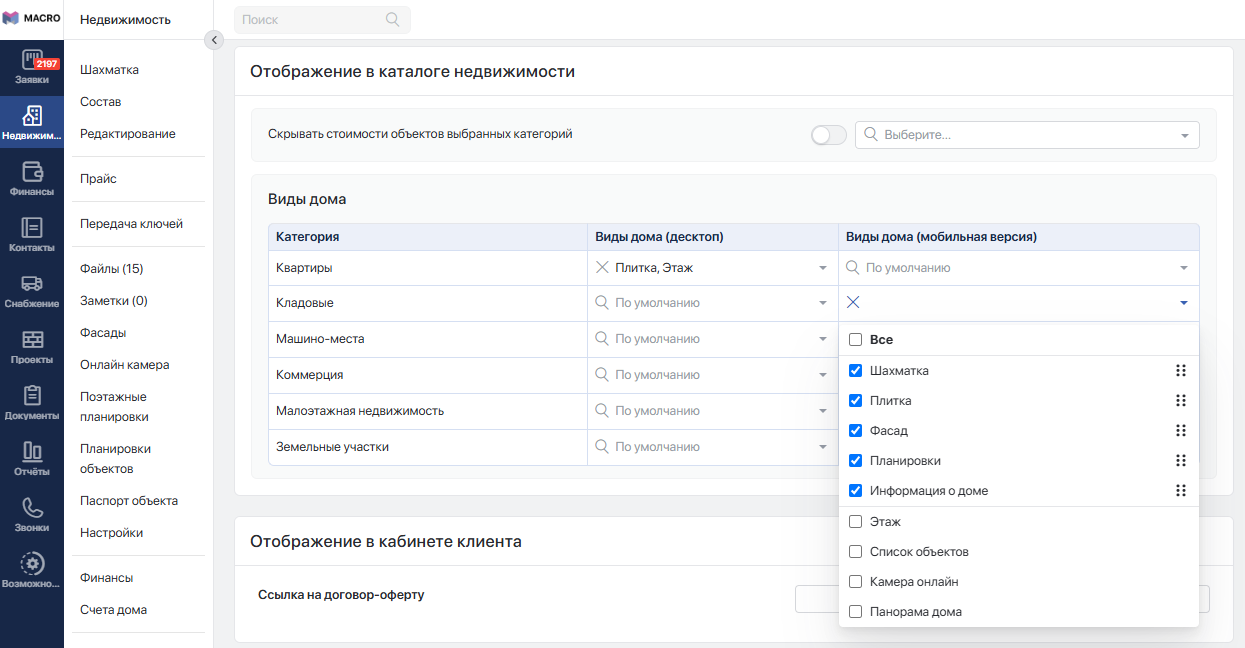Select Паспорт объекта menu item
Image resolution: width=1245 pixels, height=648 pixels.
tap(128, 501)
